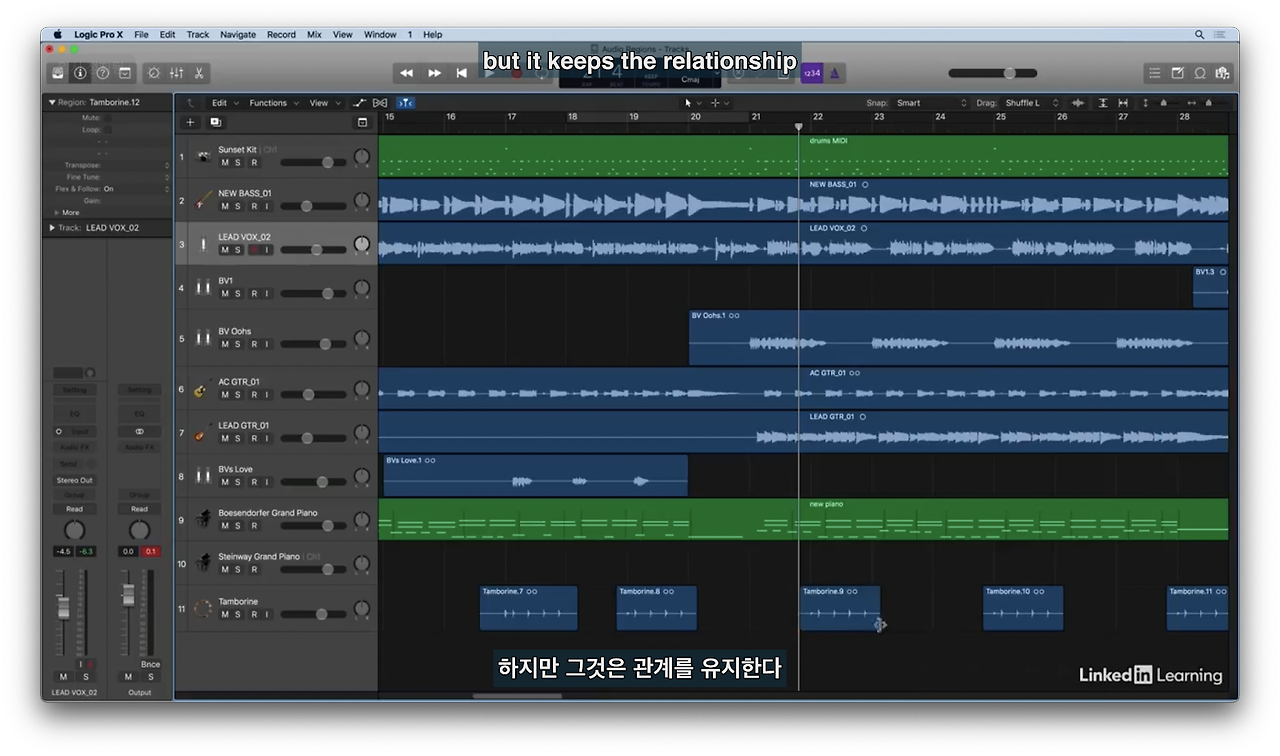
Task: Select the AC GTR_01 guitar icon
Action: (201, 389)
